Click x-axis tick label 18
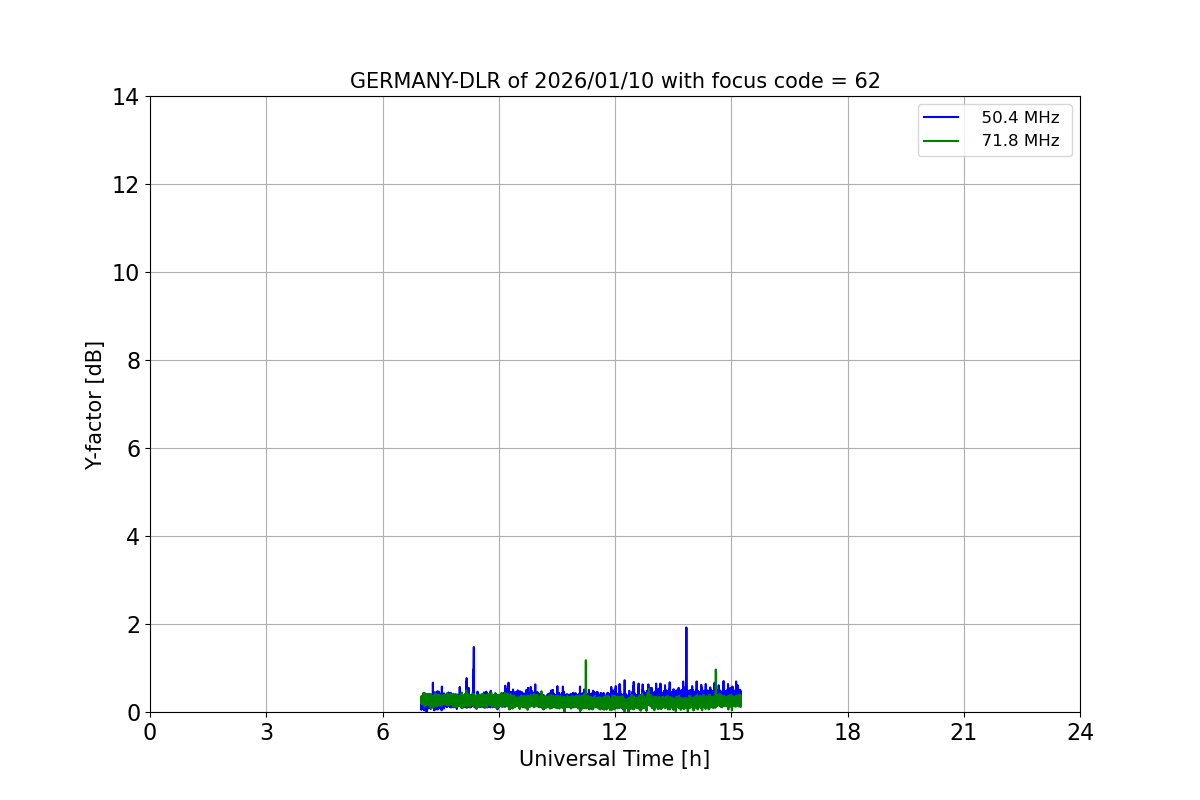1200x800 pixels. (x=848, y=732)
